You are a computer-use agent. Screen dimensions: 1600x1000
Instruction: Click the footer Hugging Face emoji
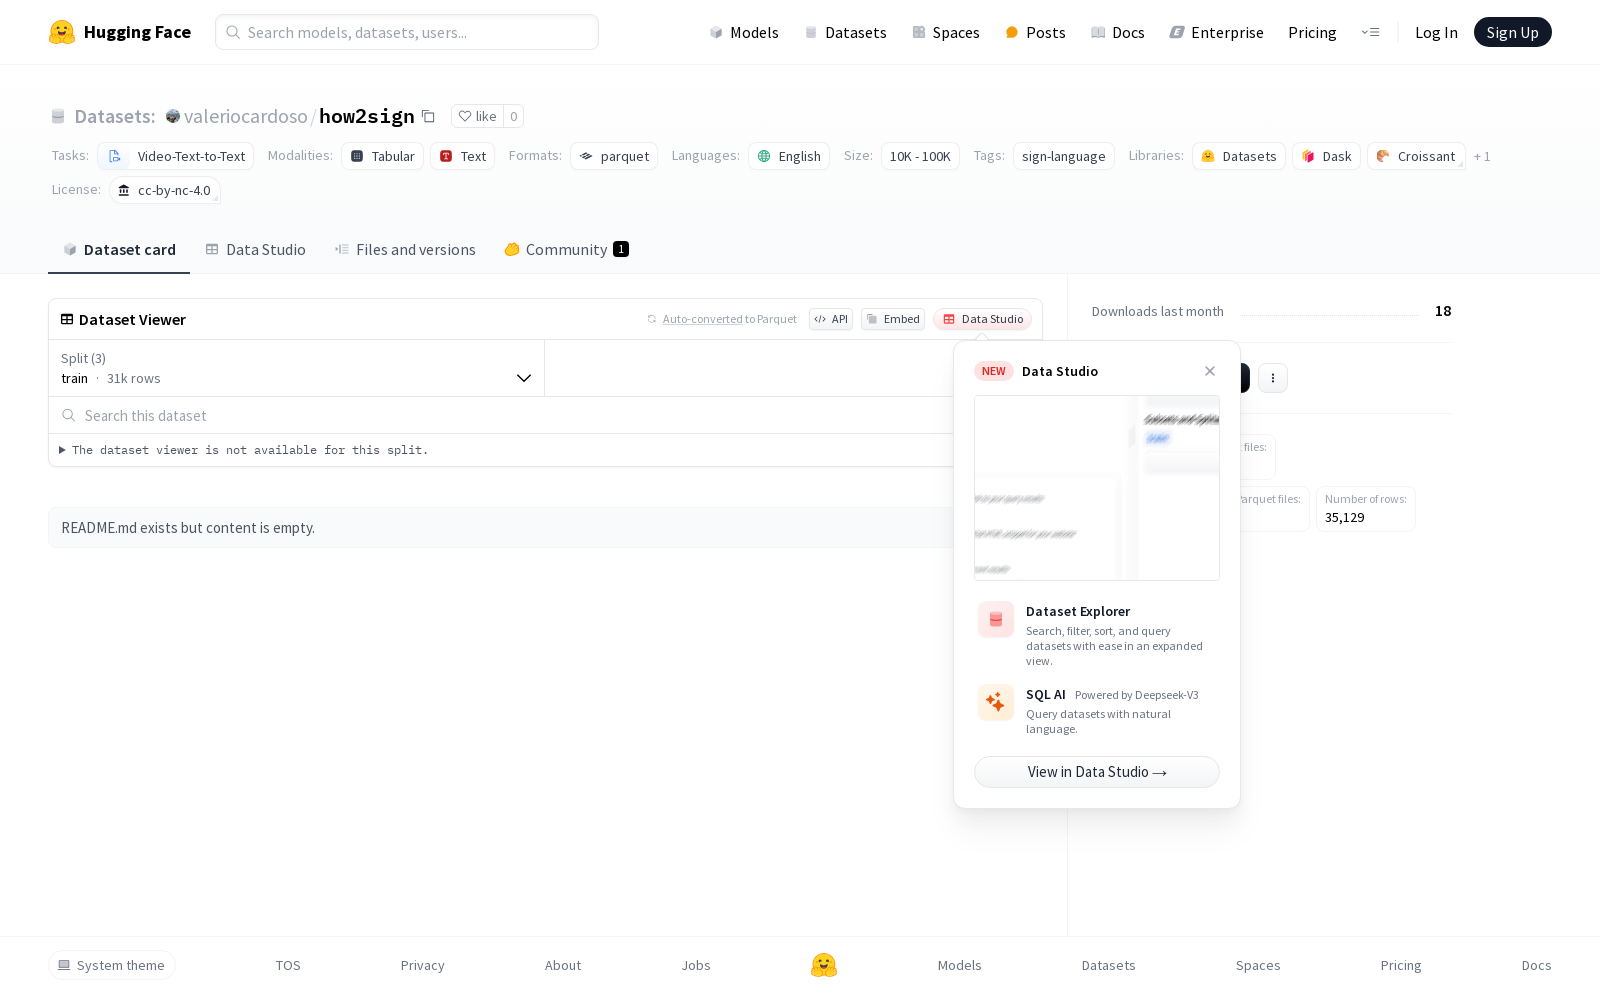[x=824, y=965]
